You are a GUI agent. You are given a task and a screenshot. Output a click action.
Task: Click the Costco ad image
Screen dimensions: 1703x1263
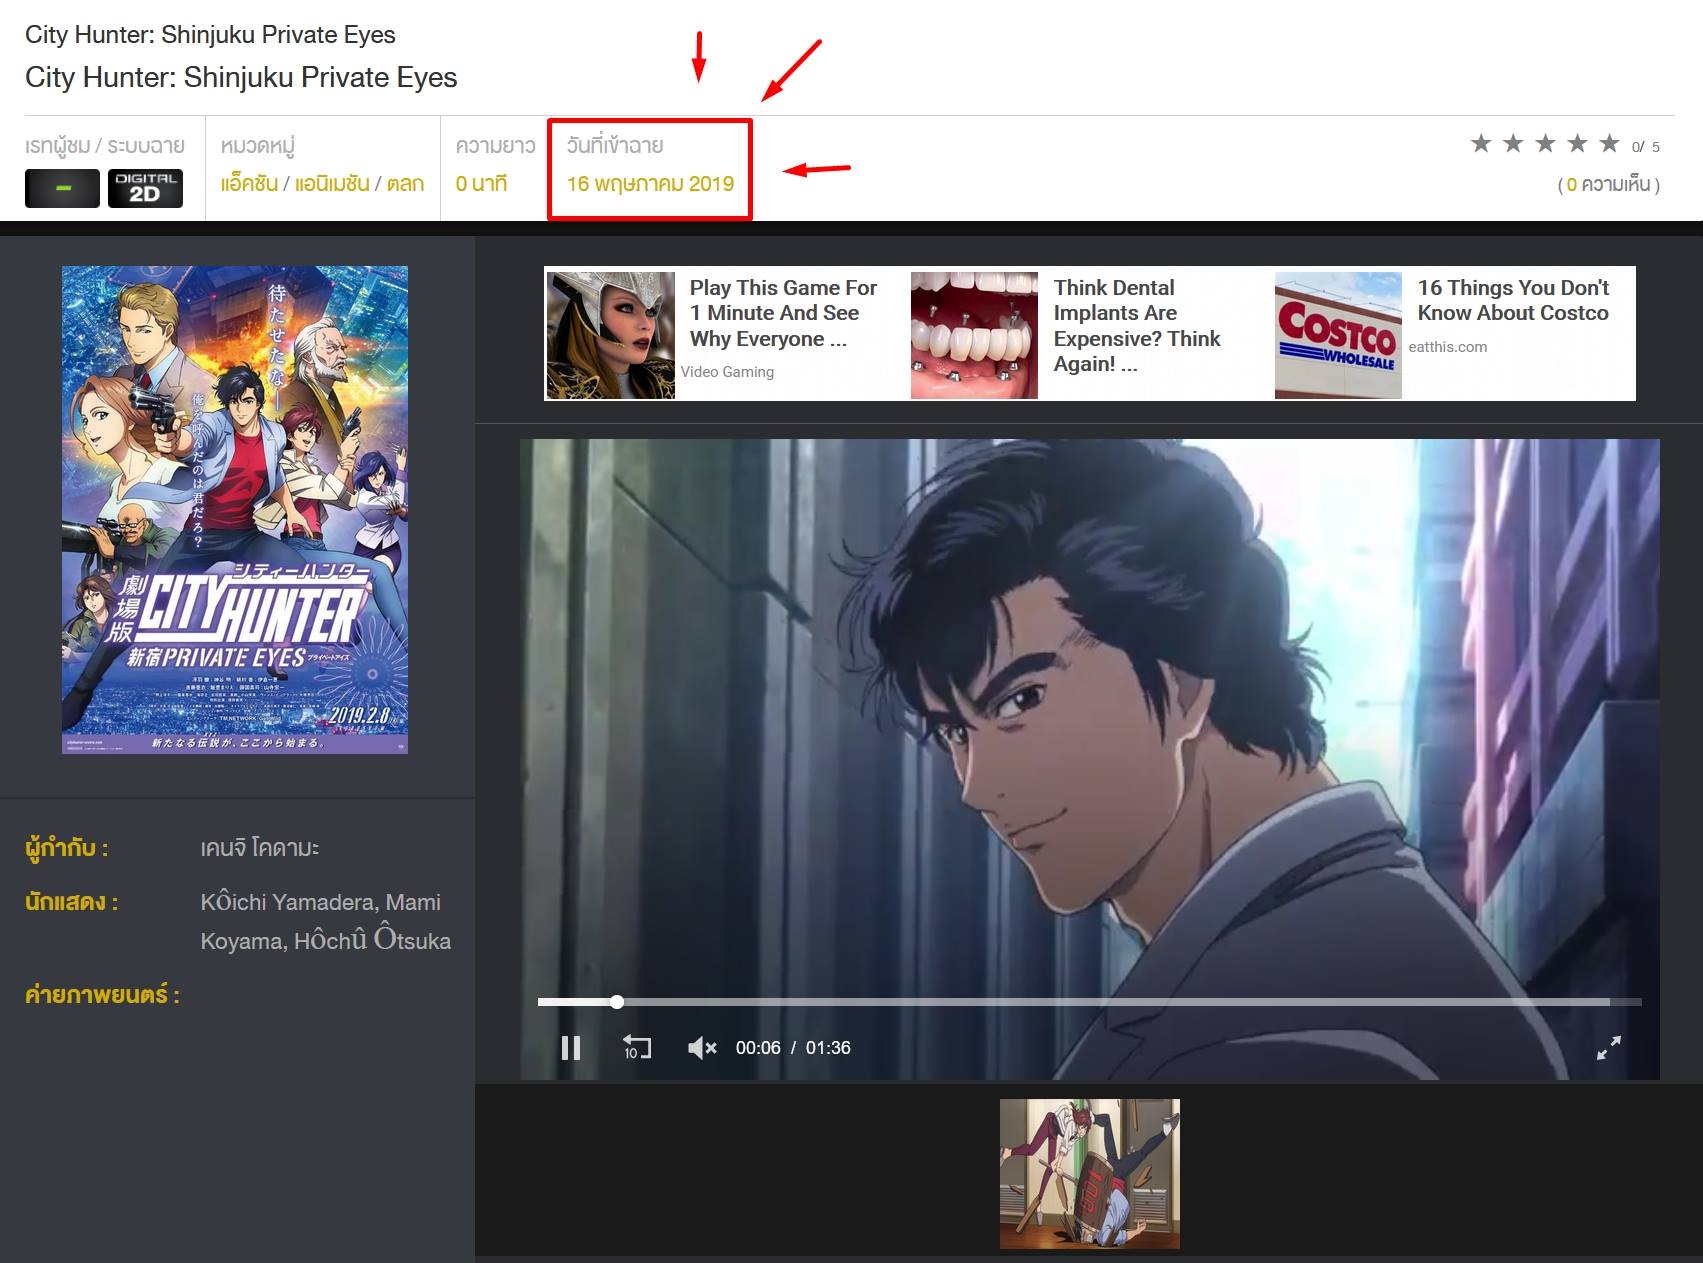tap(1338, 335)
